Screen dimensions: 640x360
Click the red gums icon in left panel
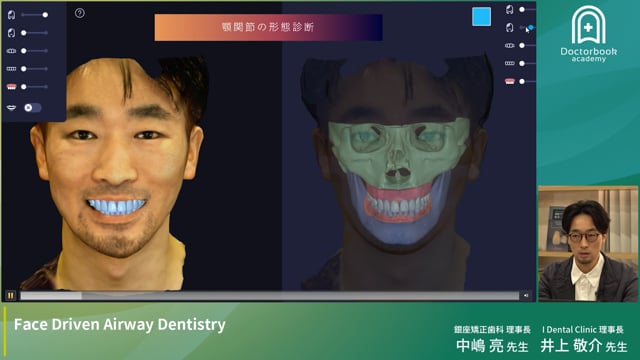click(11, 87)
